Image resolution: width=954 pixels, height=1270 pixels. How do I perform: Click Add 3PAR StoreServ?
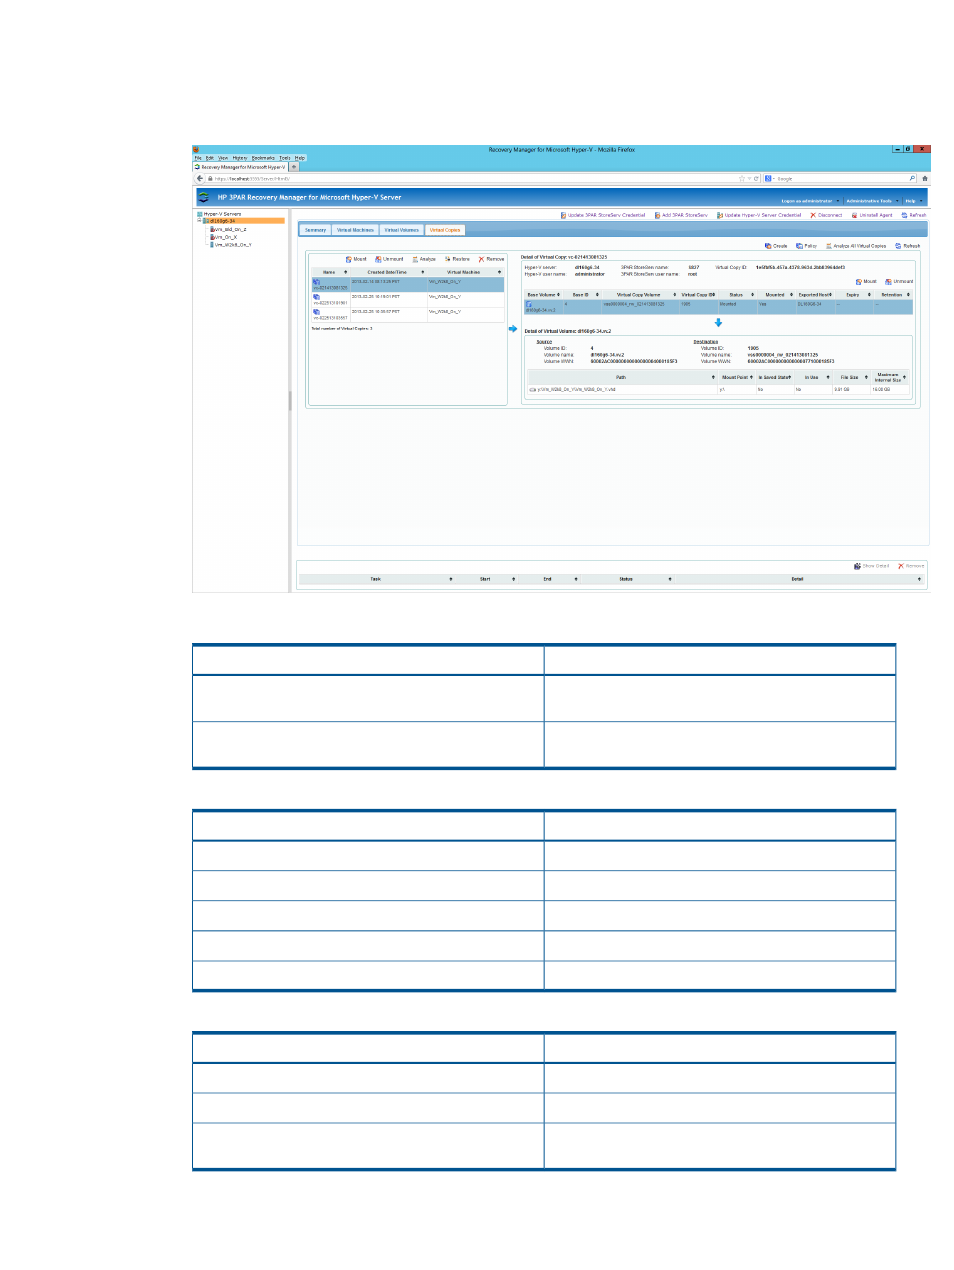(x=681, y=215)
